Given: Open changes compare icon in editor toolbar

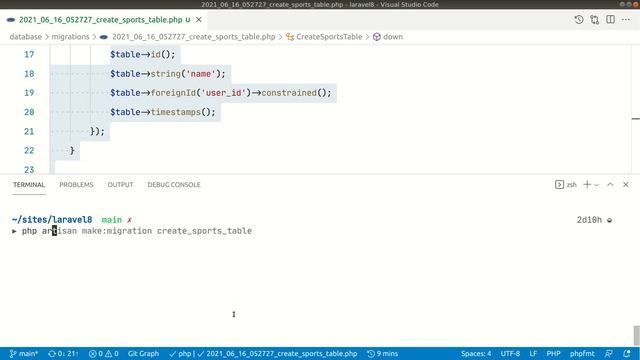Looking at the screenshot, I should pos(595,20).
